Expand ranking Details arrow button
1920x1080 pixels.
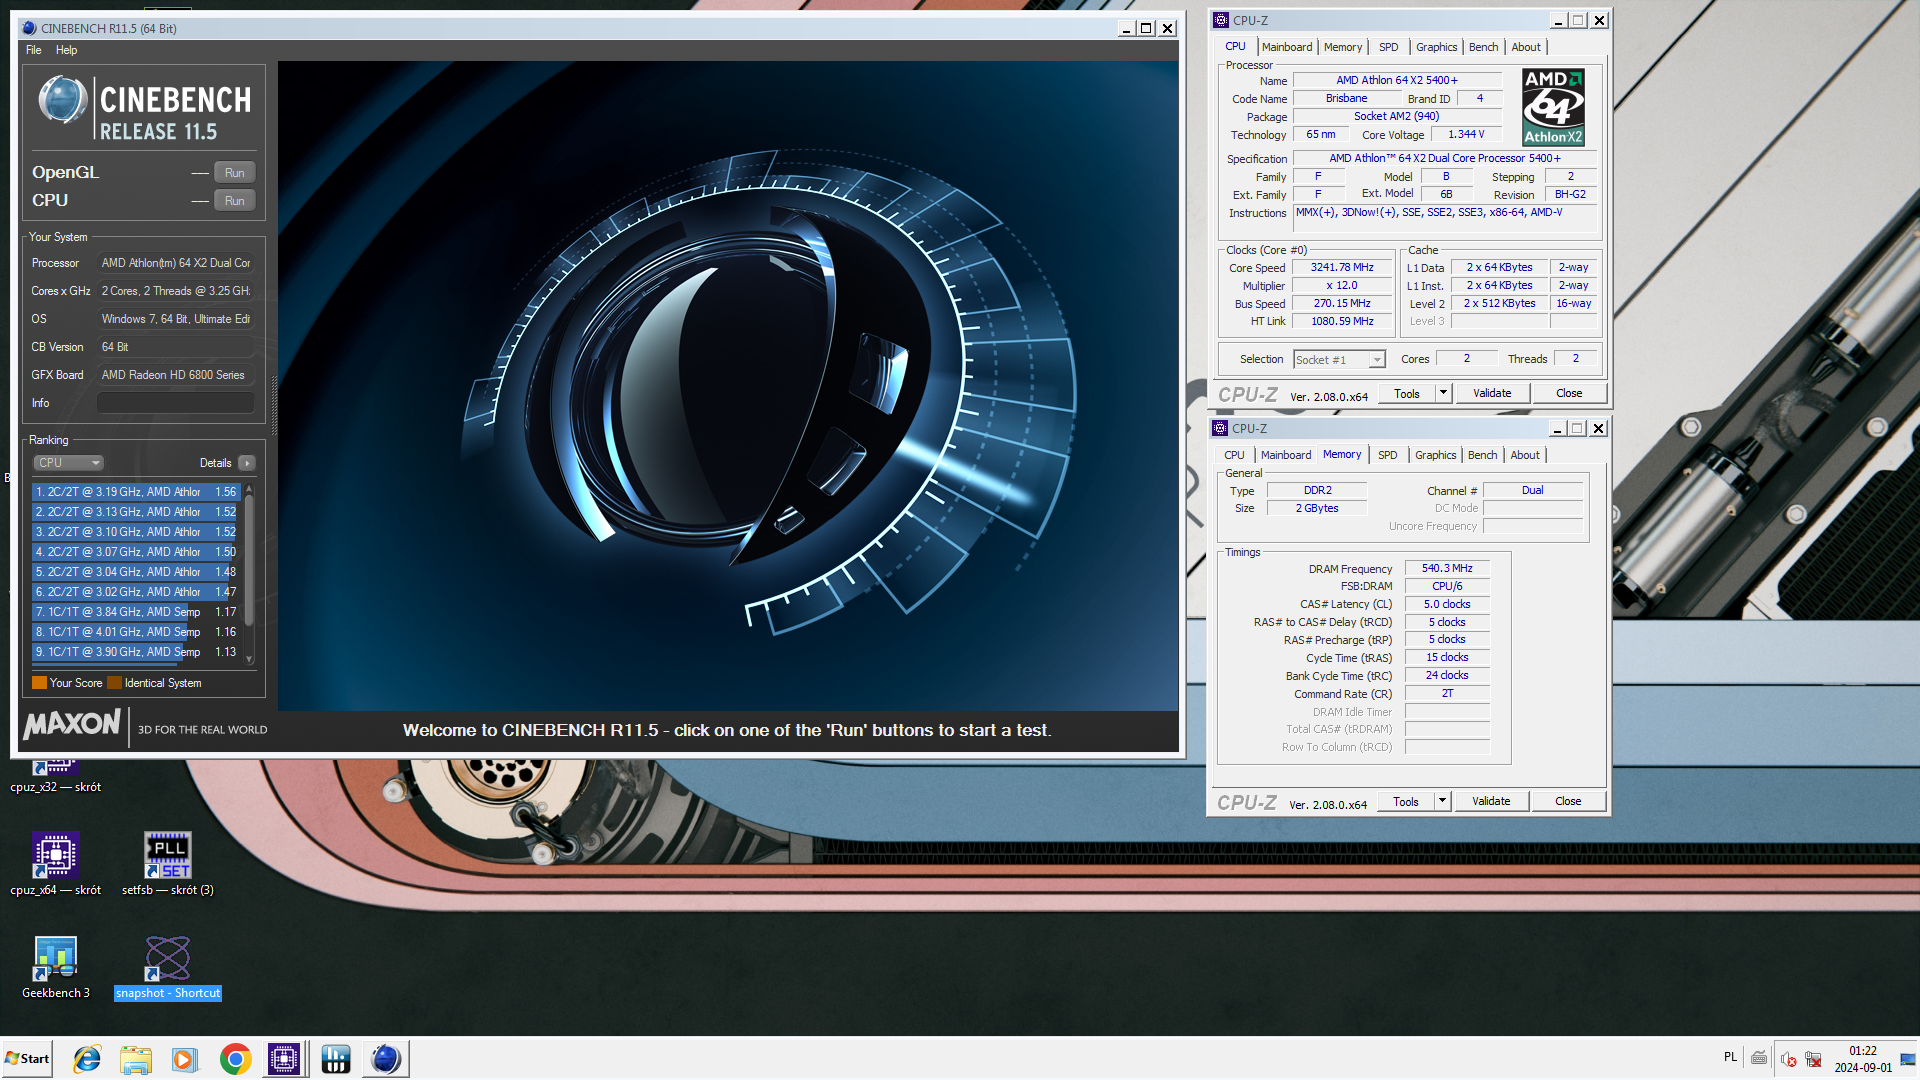click(247, 463)
